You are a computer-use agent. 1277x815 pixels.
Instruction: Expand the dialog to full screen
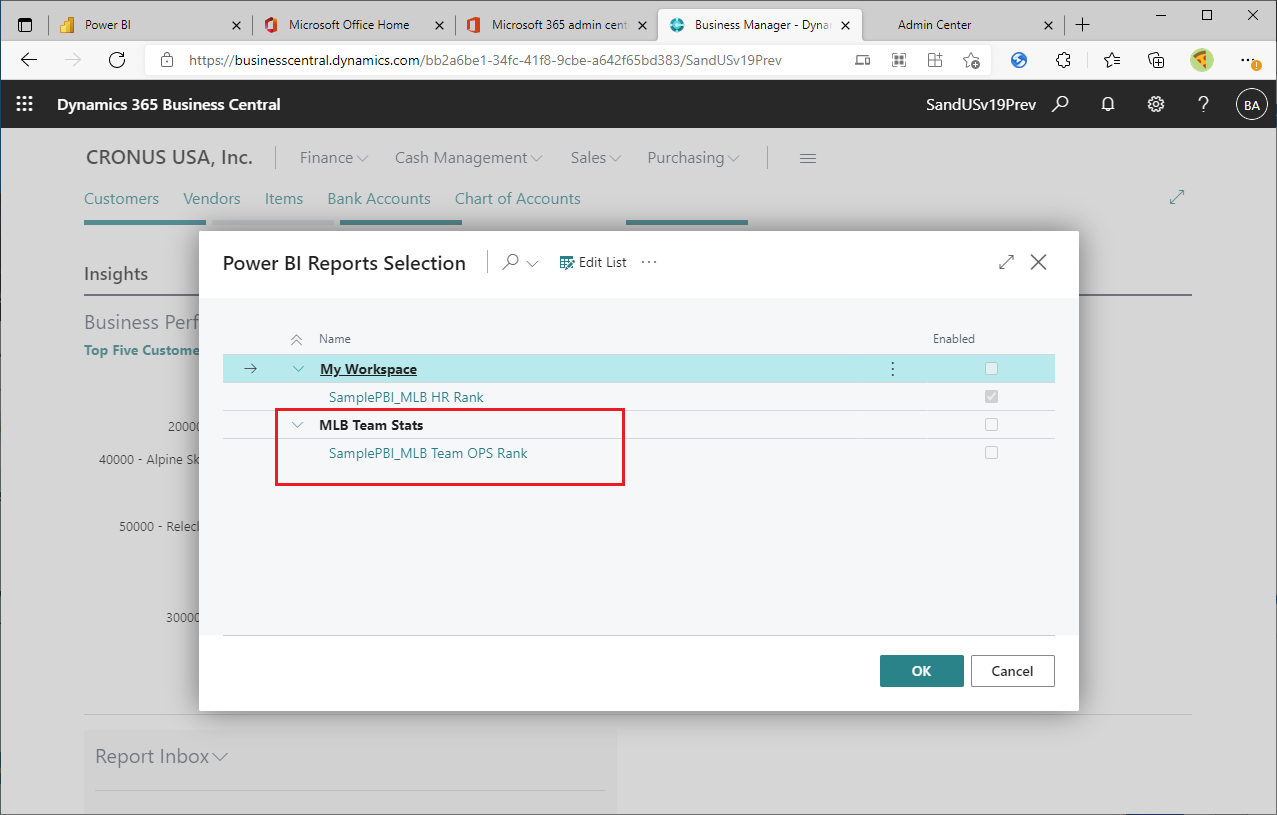(x=1006, y=262)
